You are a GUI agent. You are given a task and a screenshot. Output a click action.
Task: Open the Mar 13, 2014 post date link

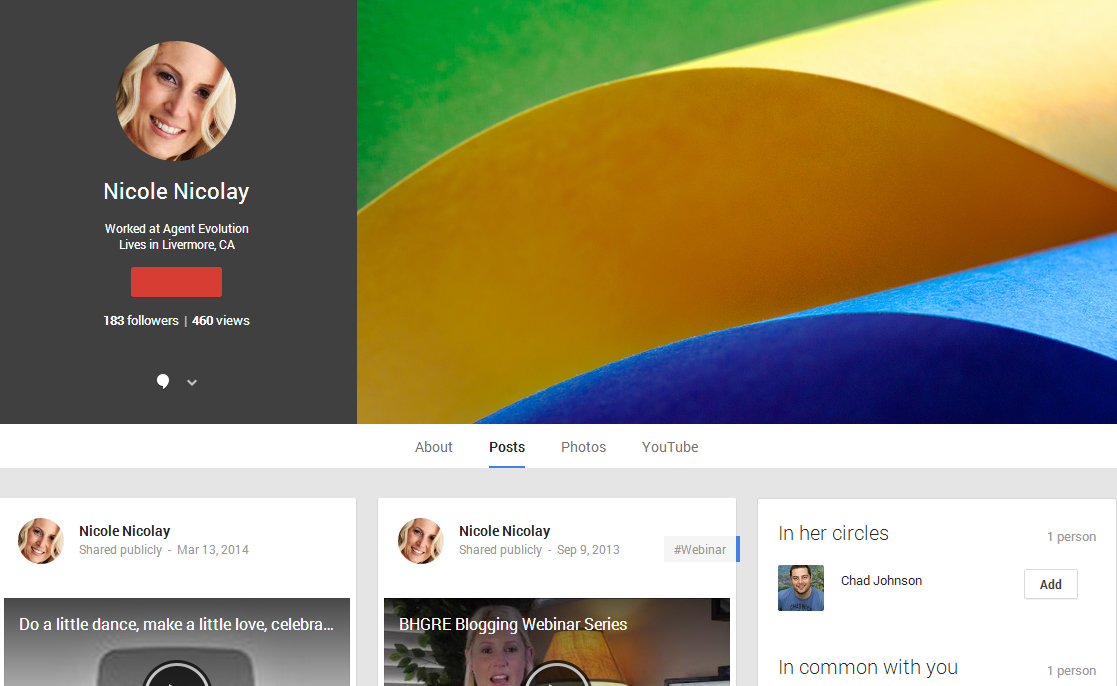point(213,550)
